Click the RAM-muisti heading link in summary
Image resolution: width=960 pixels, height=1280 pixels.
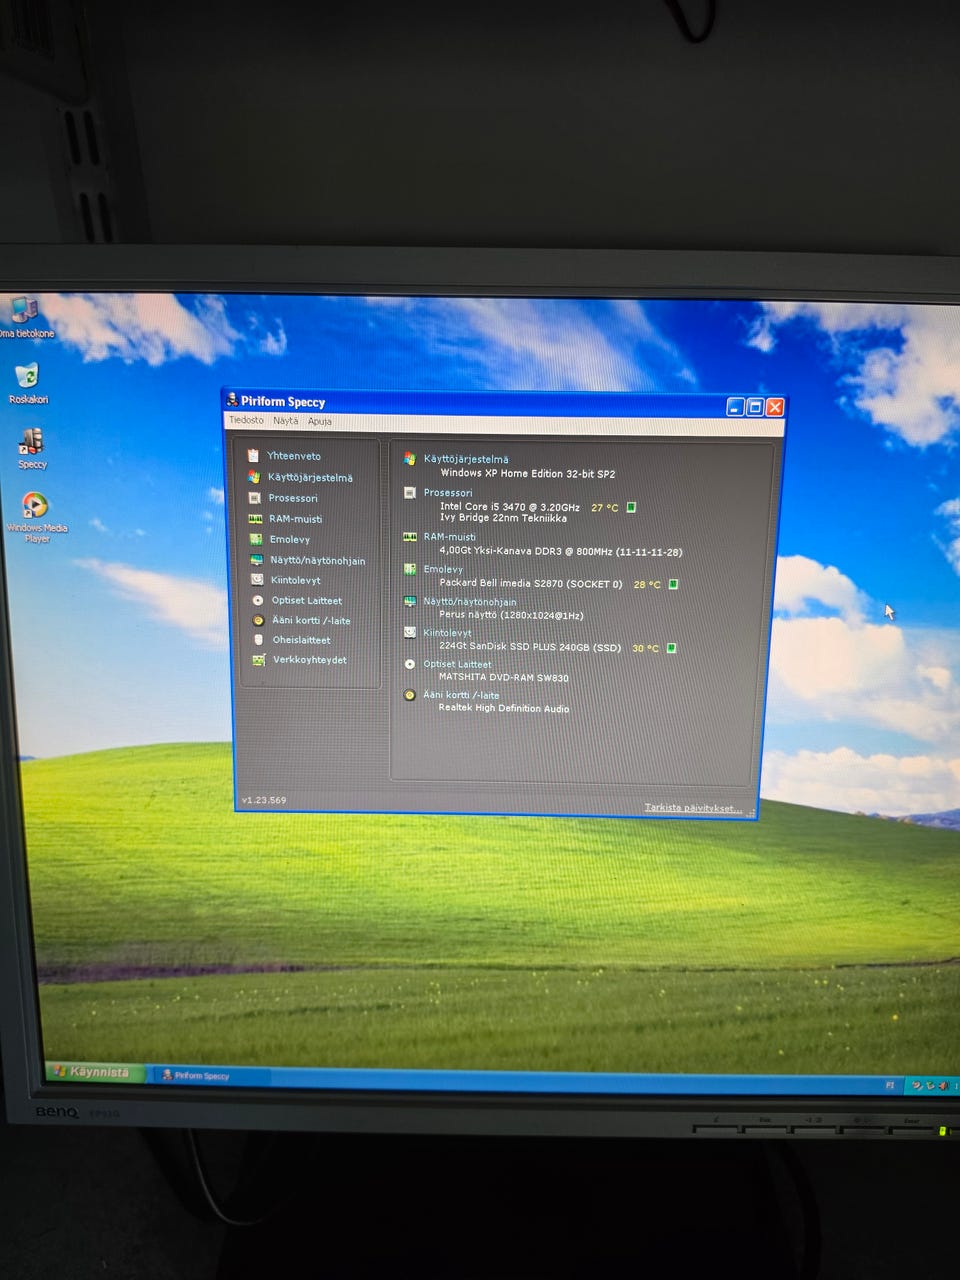(449, 537)
